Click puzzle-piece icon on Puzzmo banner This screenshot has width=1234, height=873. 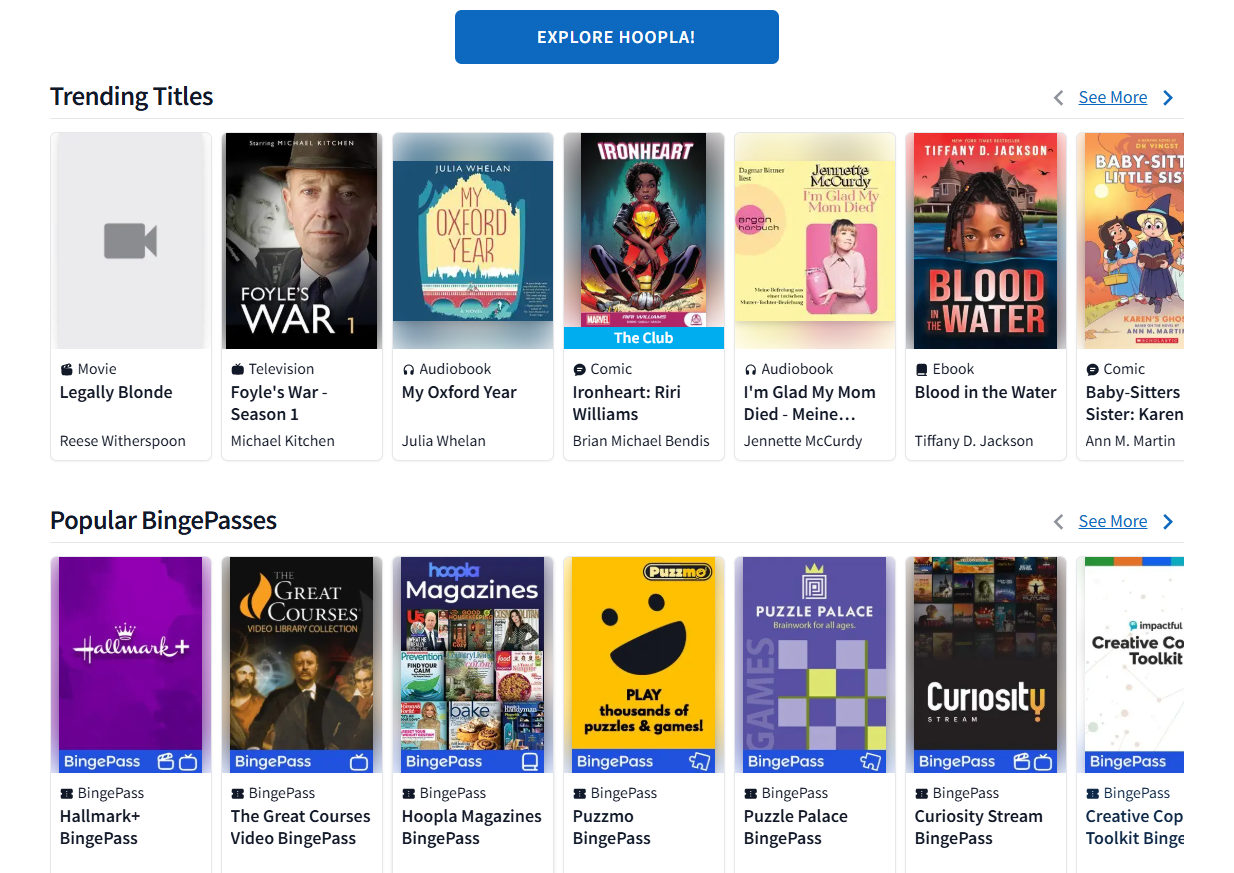coord(700,762)
